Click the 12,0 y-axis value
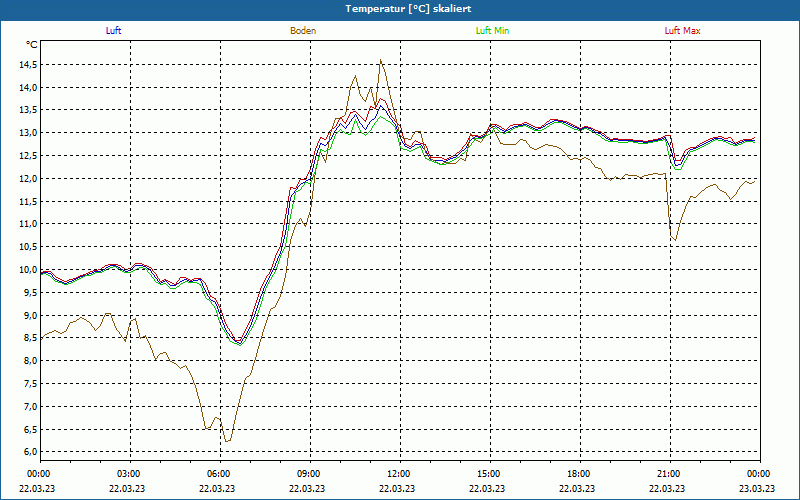The width and height of the screenshot is (800, 500). coord(29,179)
